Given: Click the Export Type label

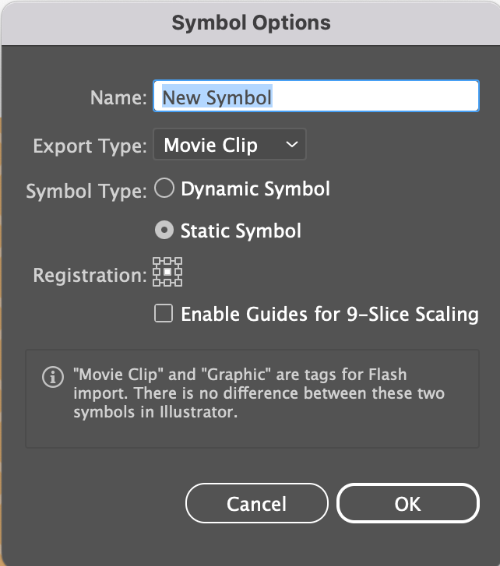Looking at the screenshot, I should tap(90, 146).
